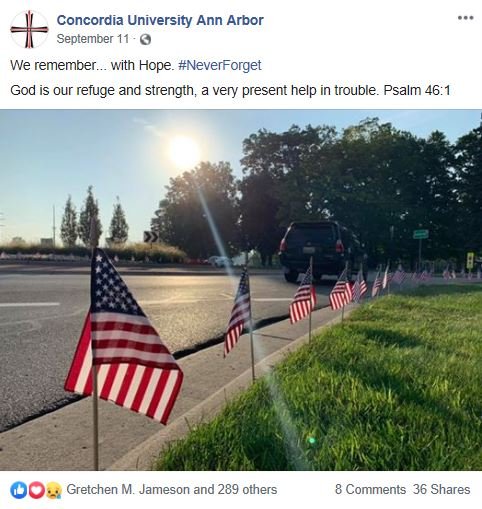
Task: Click the black SUV in the photo
Action: click(x=322, y=250)
